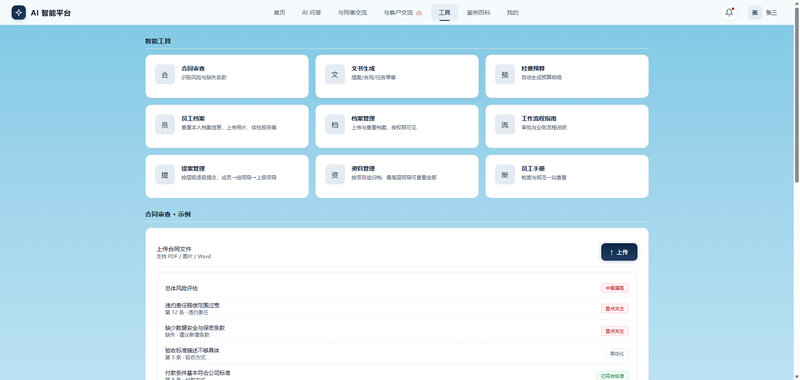Screen dimensions: 800x380
Task: Select the 违约责任赔偿范围过宽 item
Action: point(192,306)
